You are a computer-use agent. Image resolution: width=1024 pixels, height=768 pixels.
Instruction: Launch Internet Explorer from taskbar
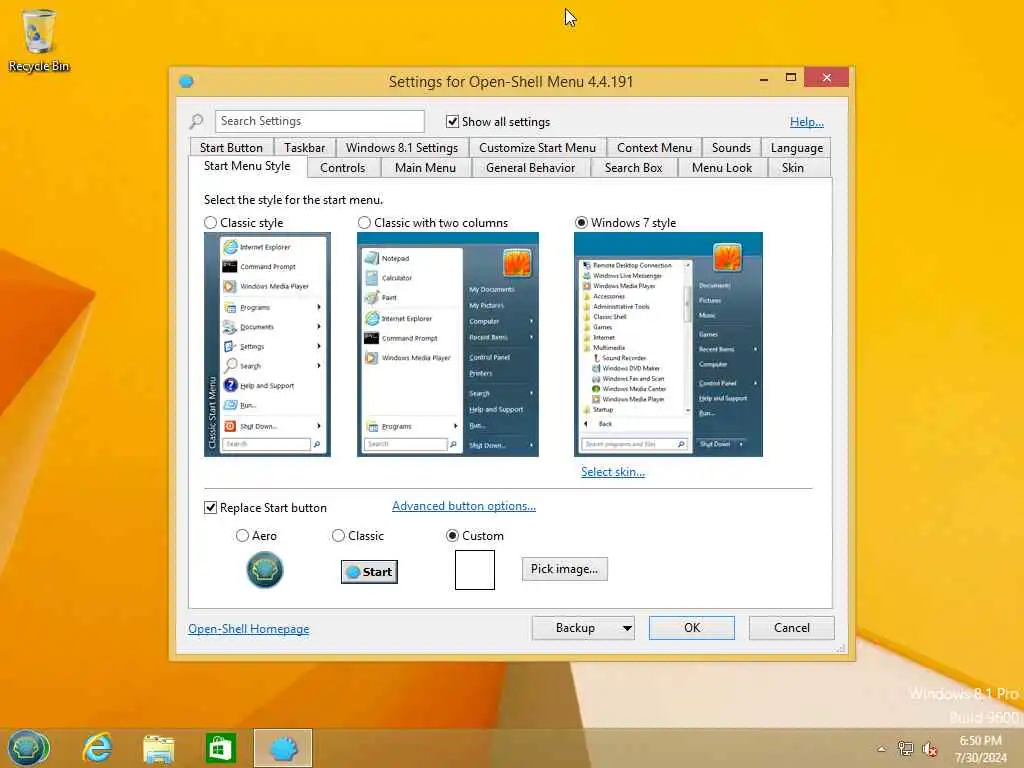click(x=97, y=748)
